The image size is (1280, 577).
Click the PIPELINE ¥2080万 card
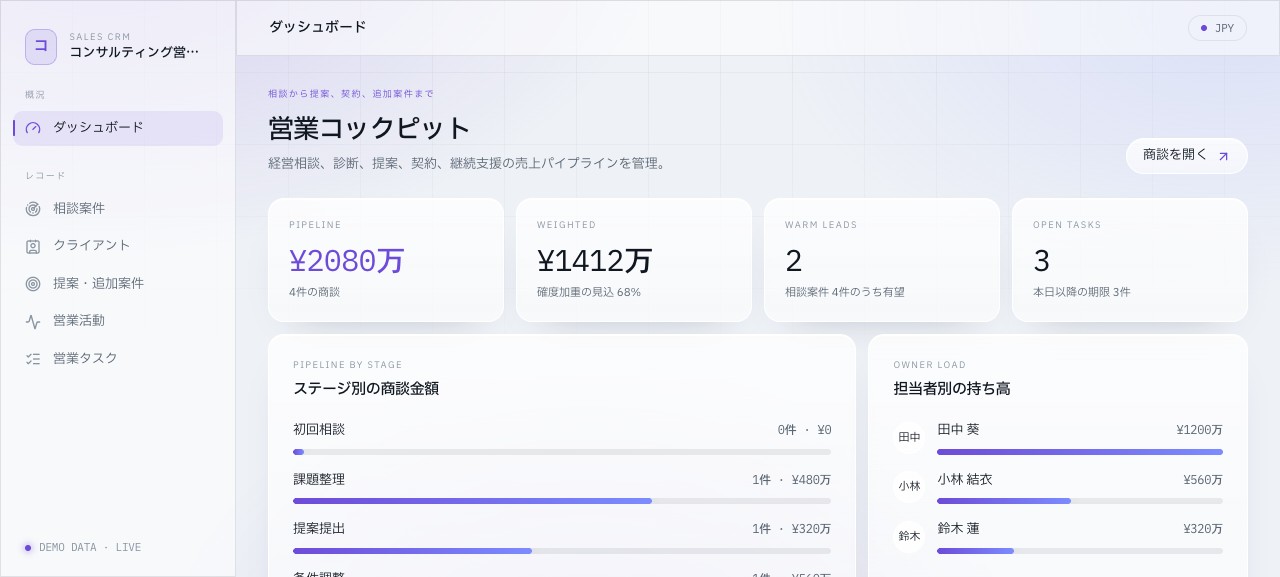pos(386,260)
